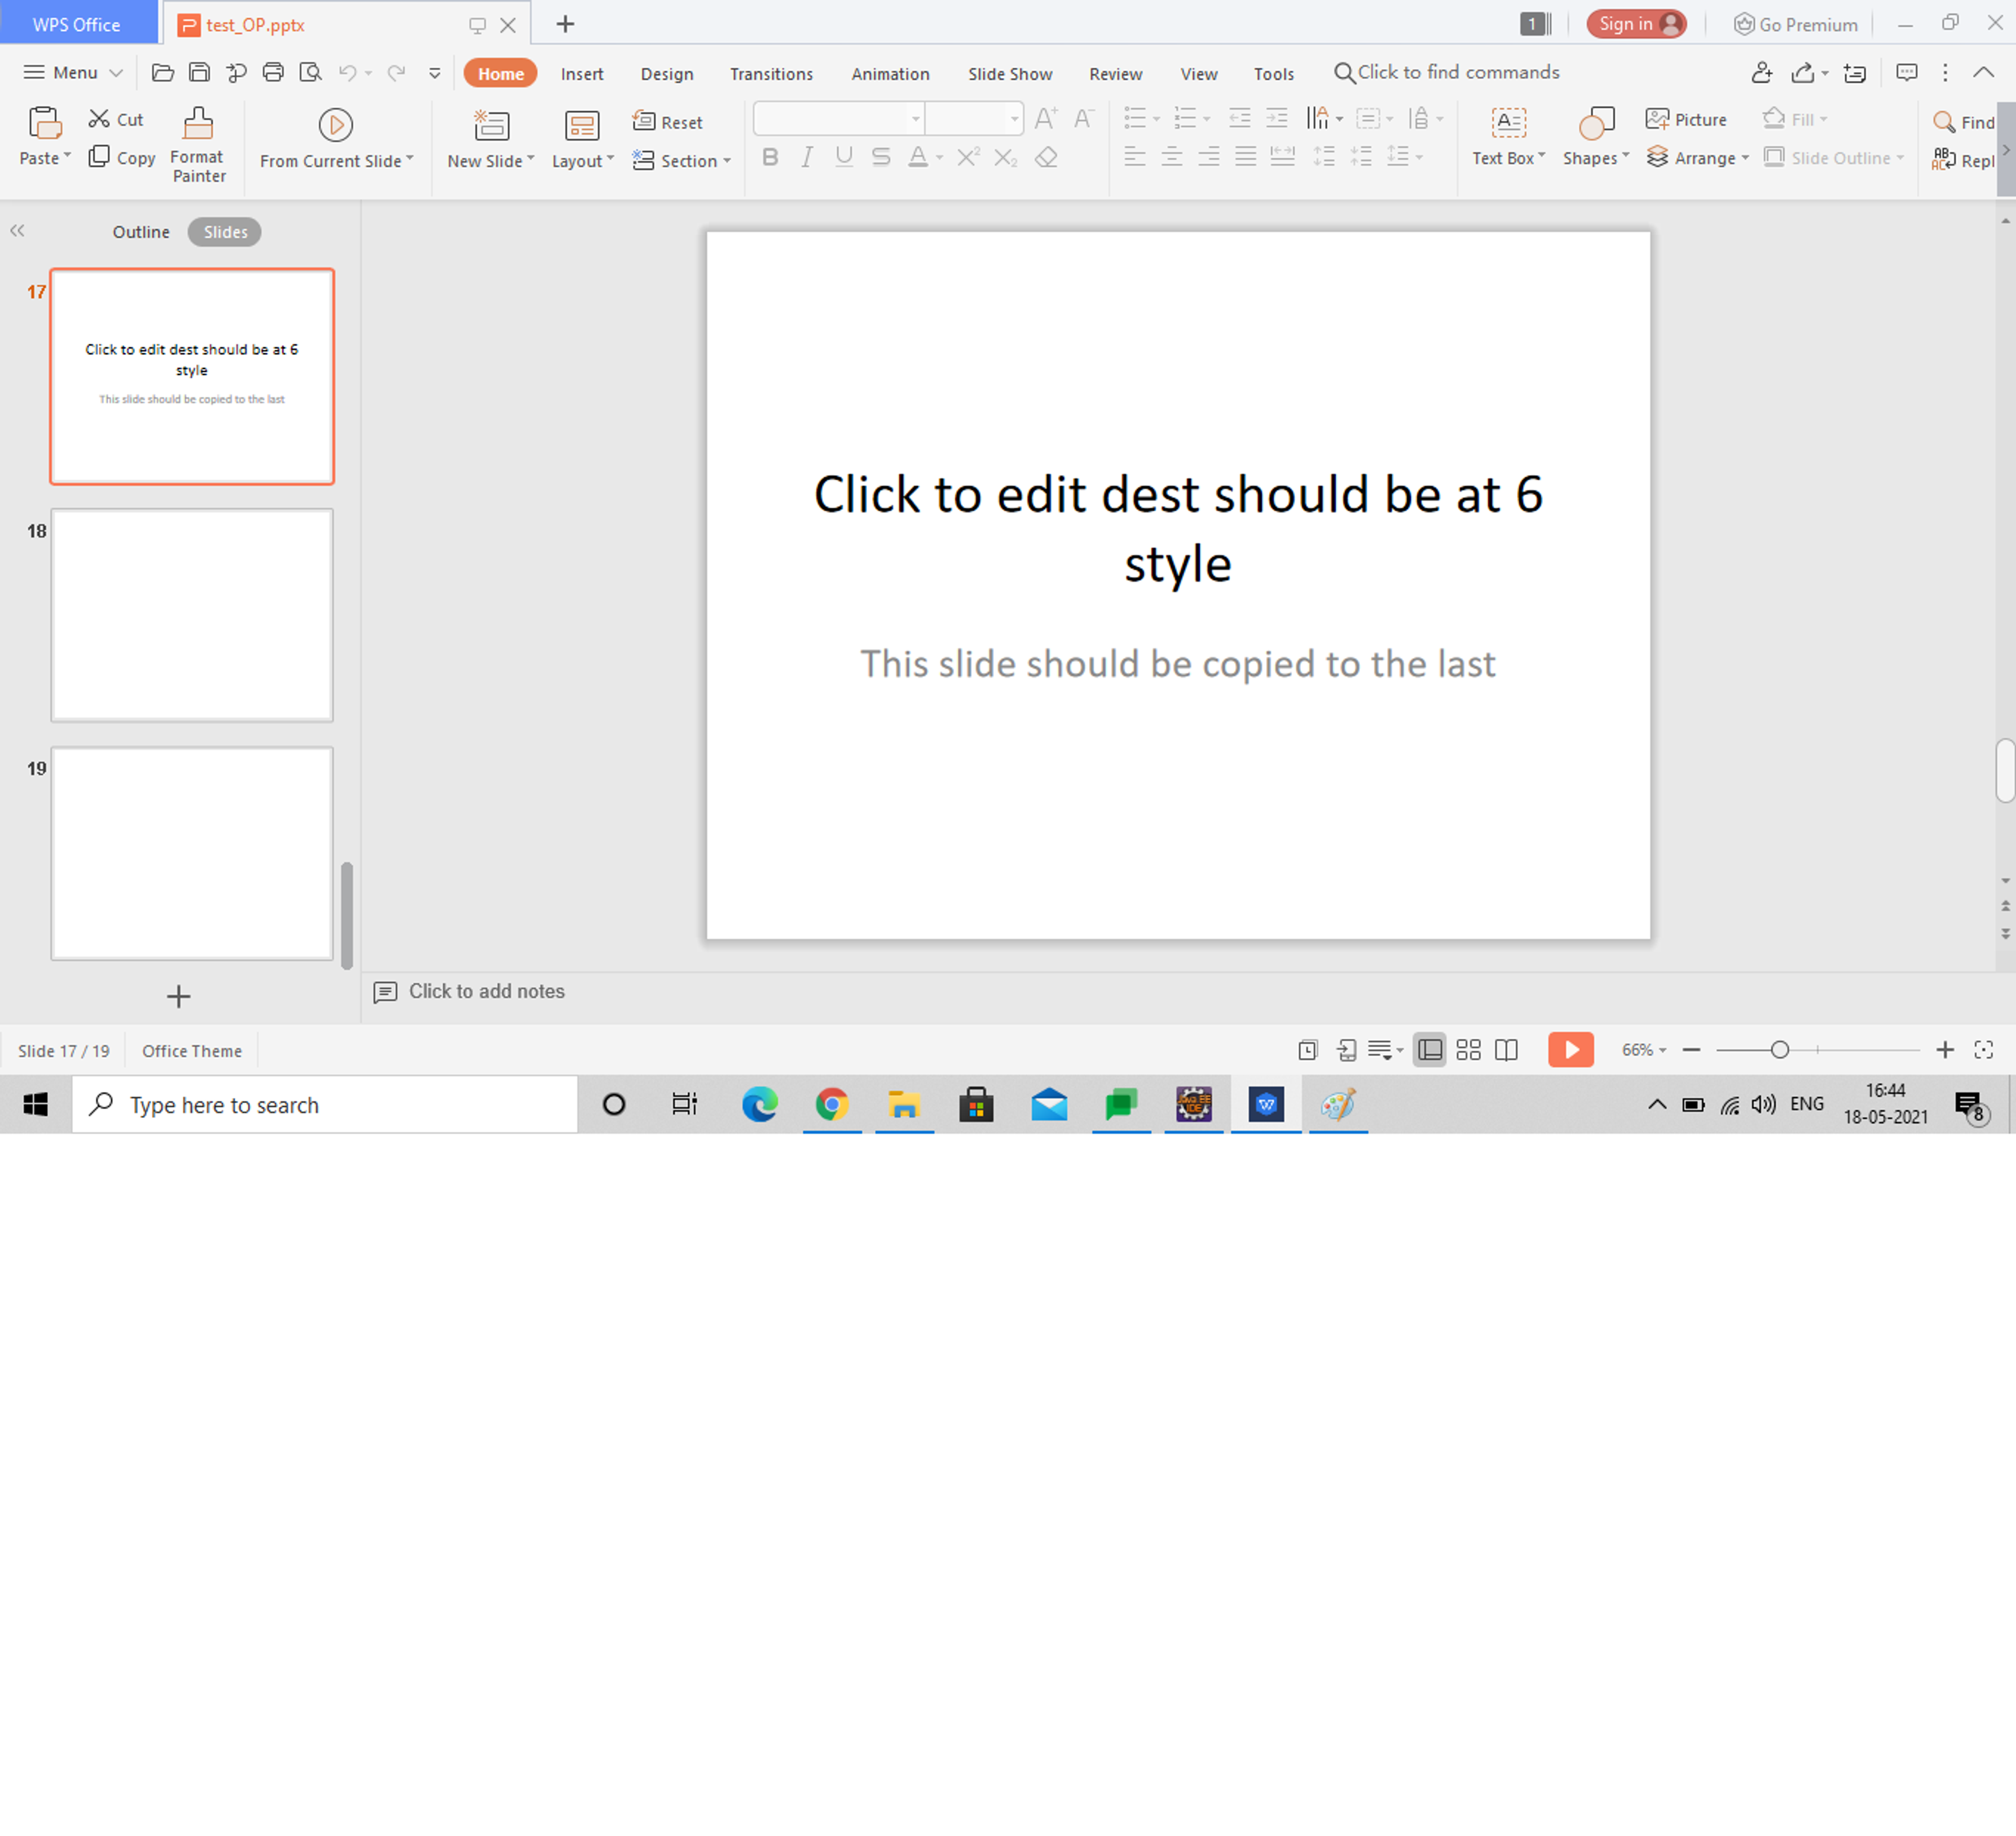Click the Redo arrow icon

[396, 72]
